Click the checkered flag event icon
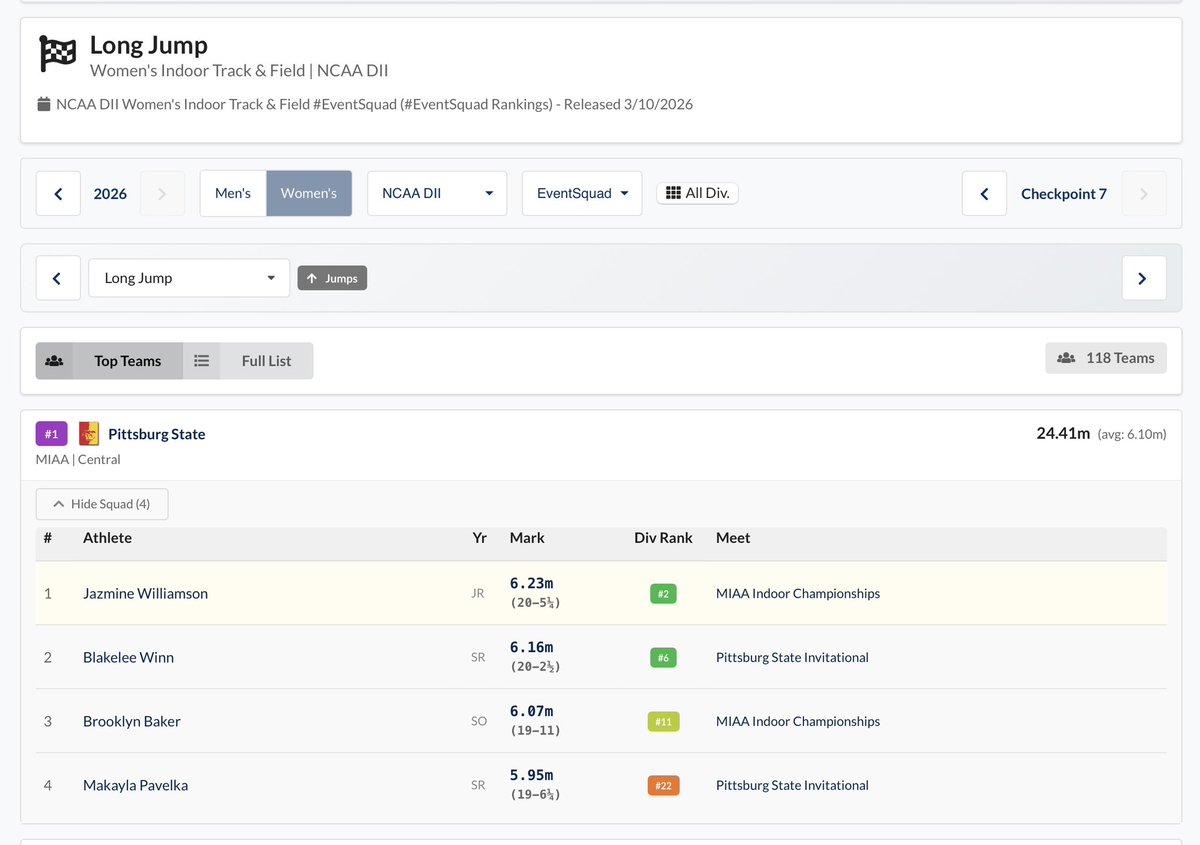Screen dimensions: 1200x845 (58, 54)
